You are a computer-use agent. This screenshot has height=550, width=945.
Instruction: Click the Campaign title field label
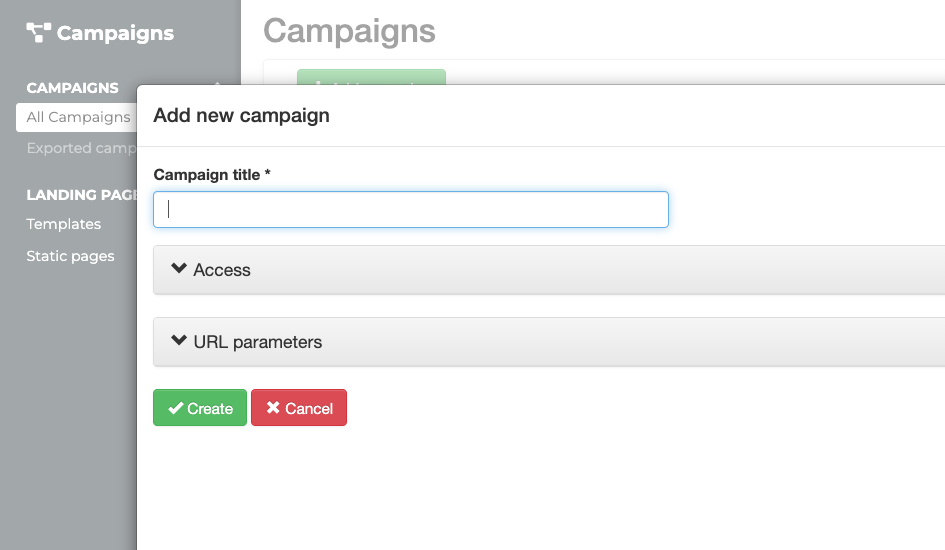(212, 175)
